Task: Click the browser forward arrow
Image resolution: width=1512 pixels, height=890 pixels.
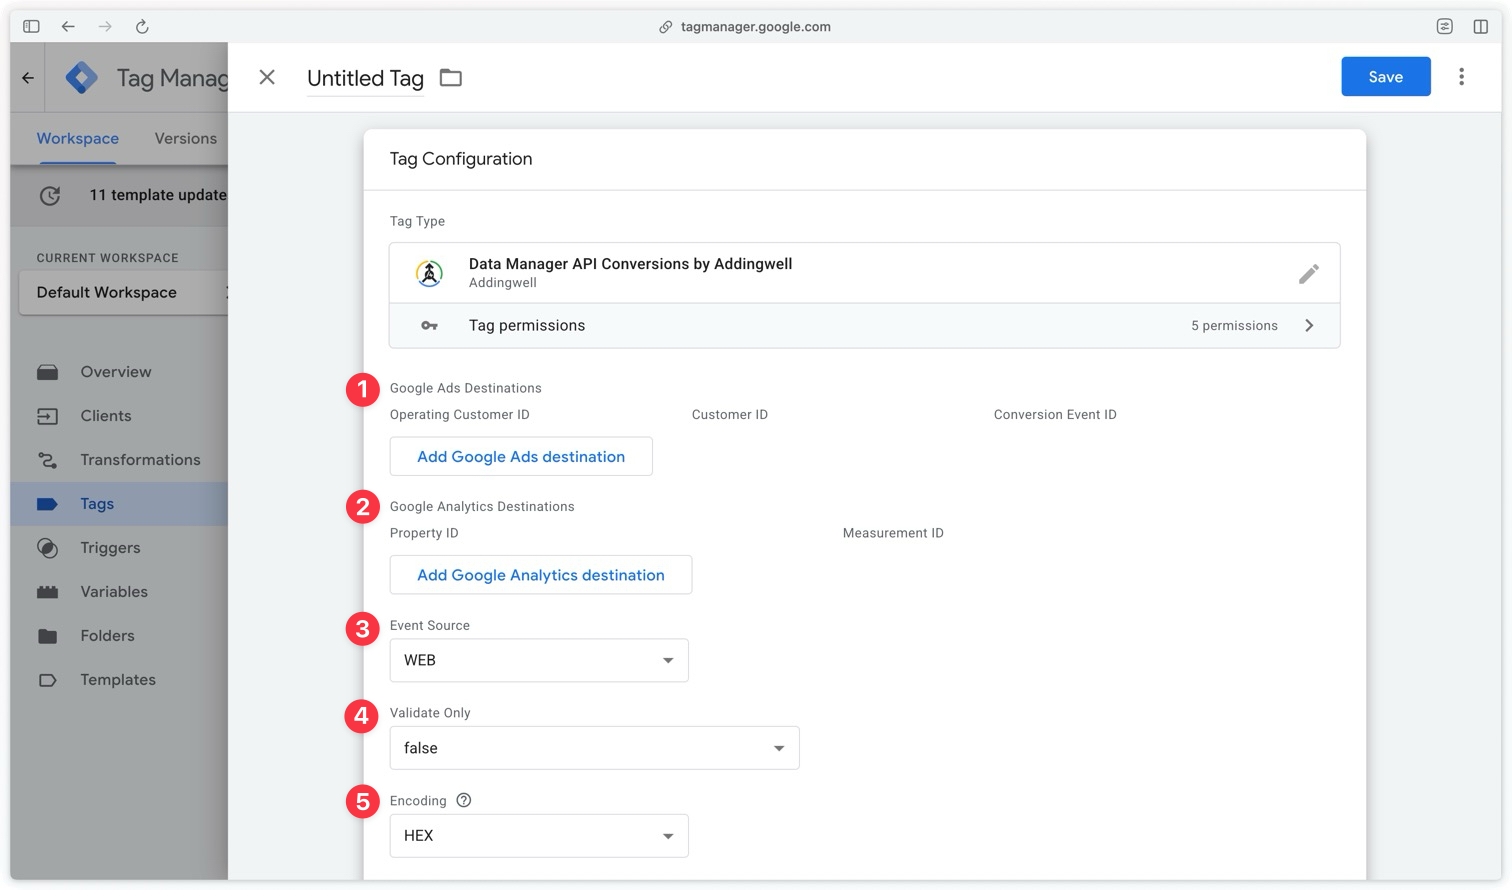Action: [x=105, y=27]
